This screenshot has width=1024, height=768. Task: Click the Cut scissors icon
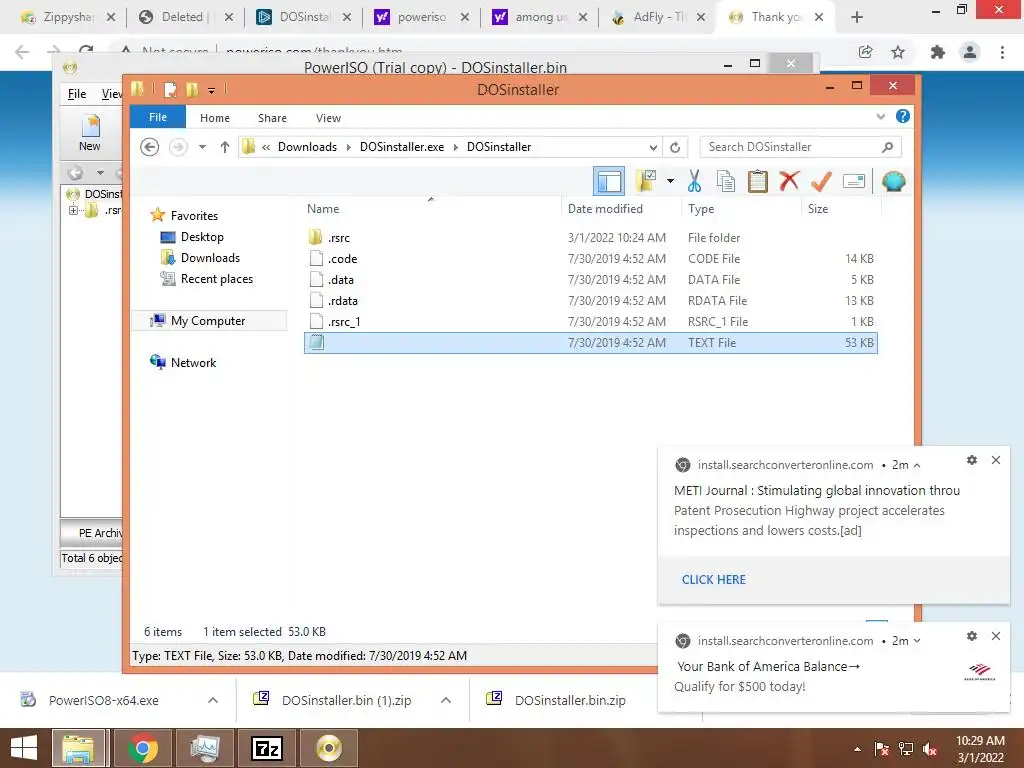coord(694,181)
